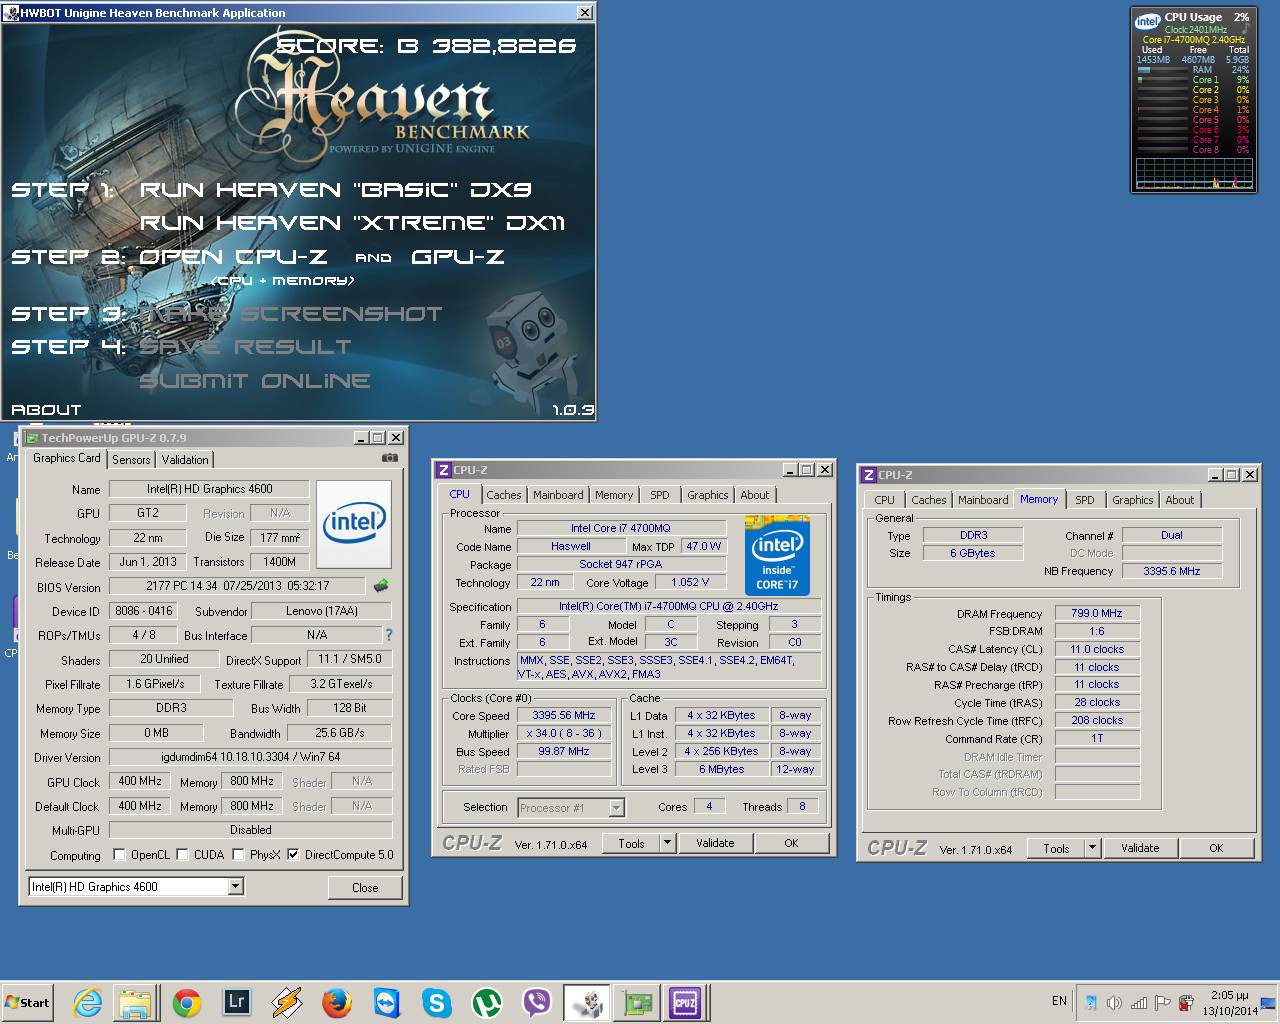Open Memory tab in CPU-Z CPU window

(614, 495)
